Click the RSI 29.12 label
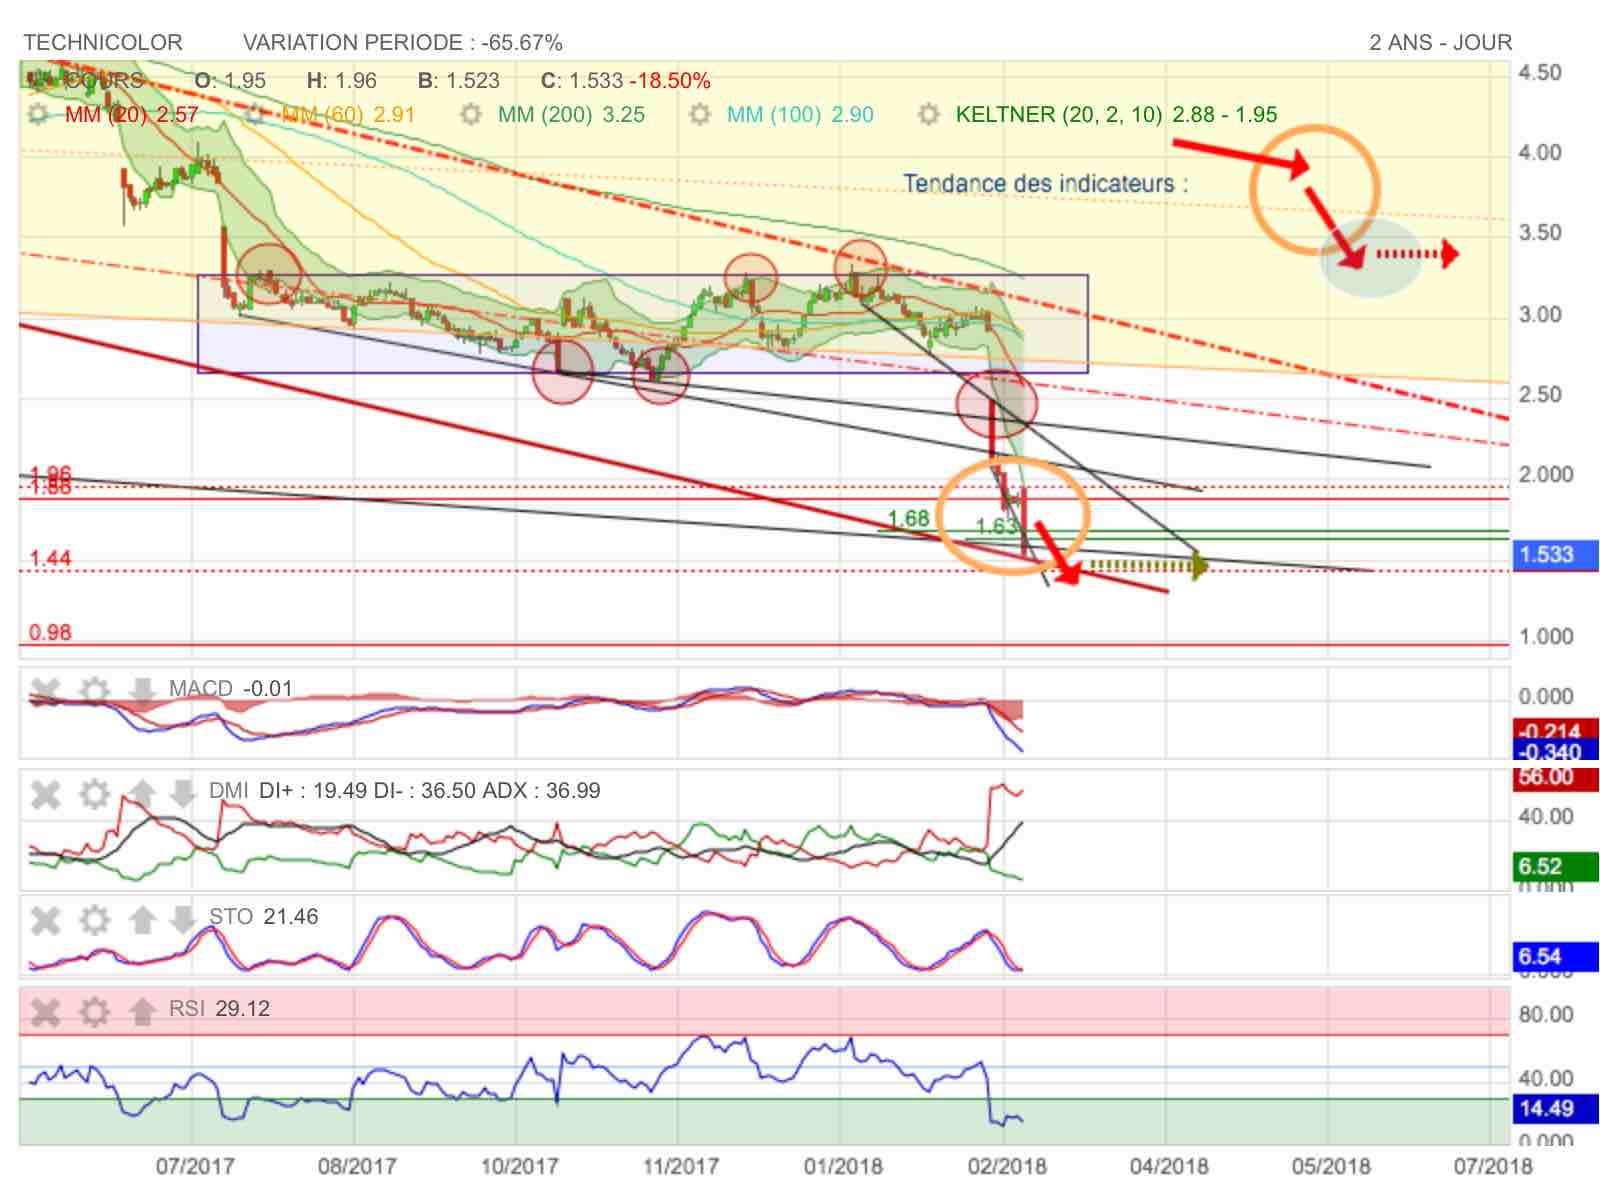 click(219, 1009)
